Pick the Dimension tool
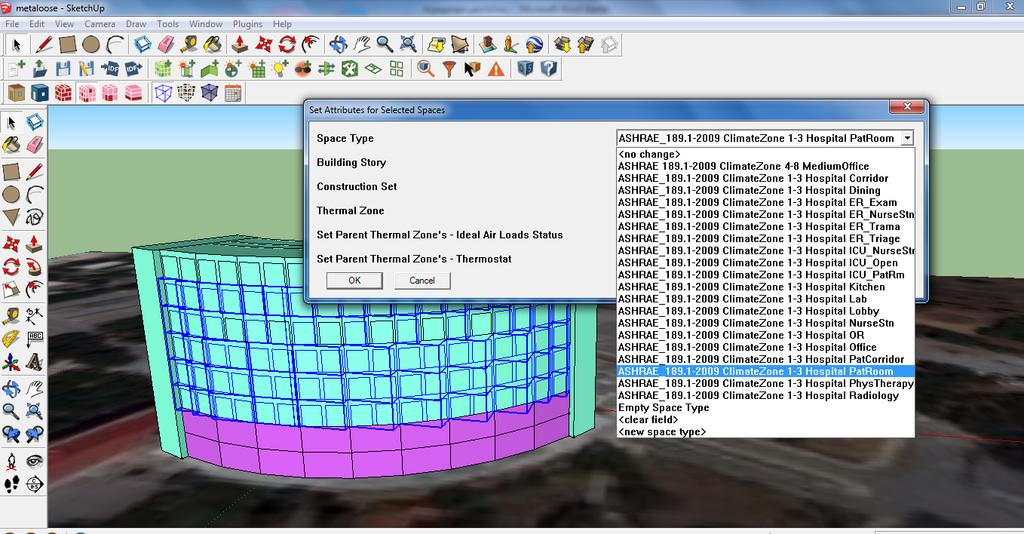This screenshot has width=1024, height=534. pyautogui.click(x=35, y=317)
